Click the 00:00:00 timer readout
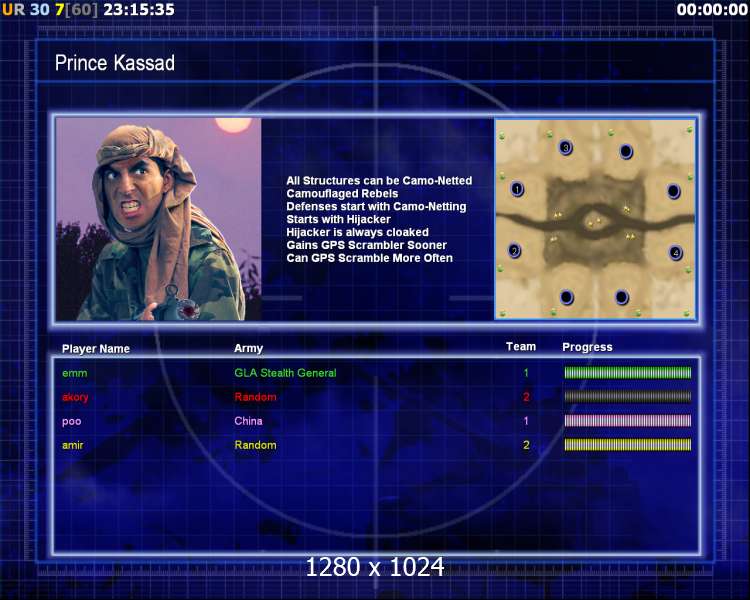Viewport: 750px width, 600px height. [x=712, y=10]
